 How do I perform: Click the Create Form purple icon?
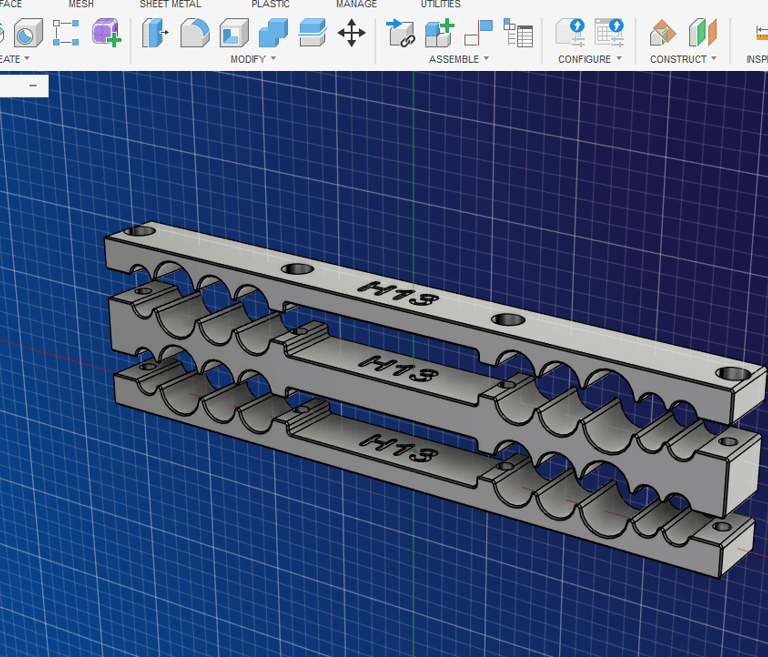pyautogui.click(x=106, y=33)
